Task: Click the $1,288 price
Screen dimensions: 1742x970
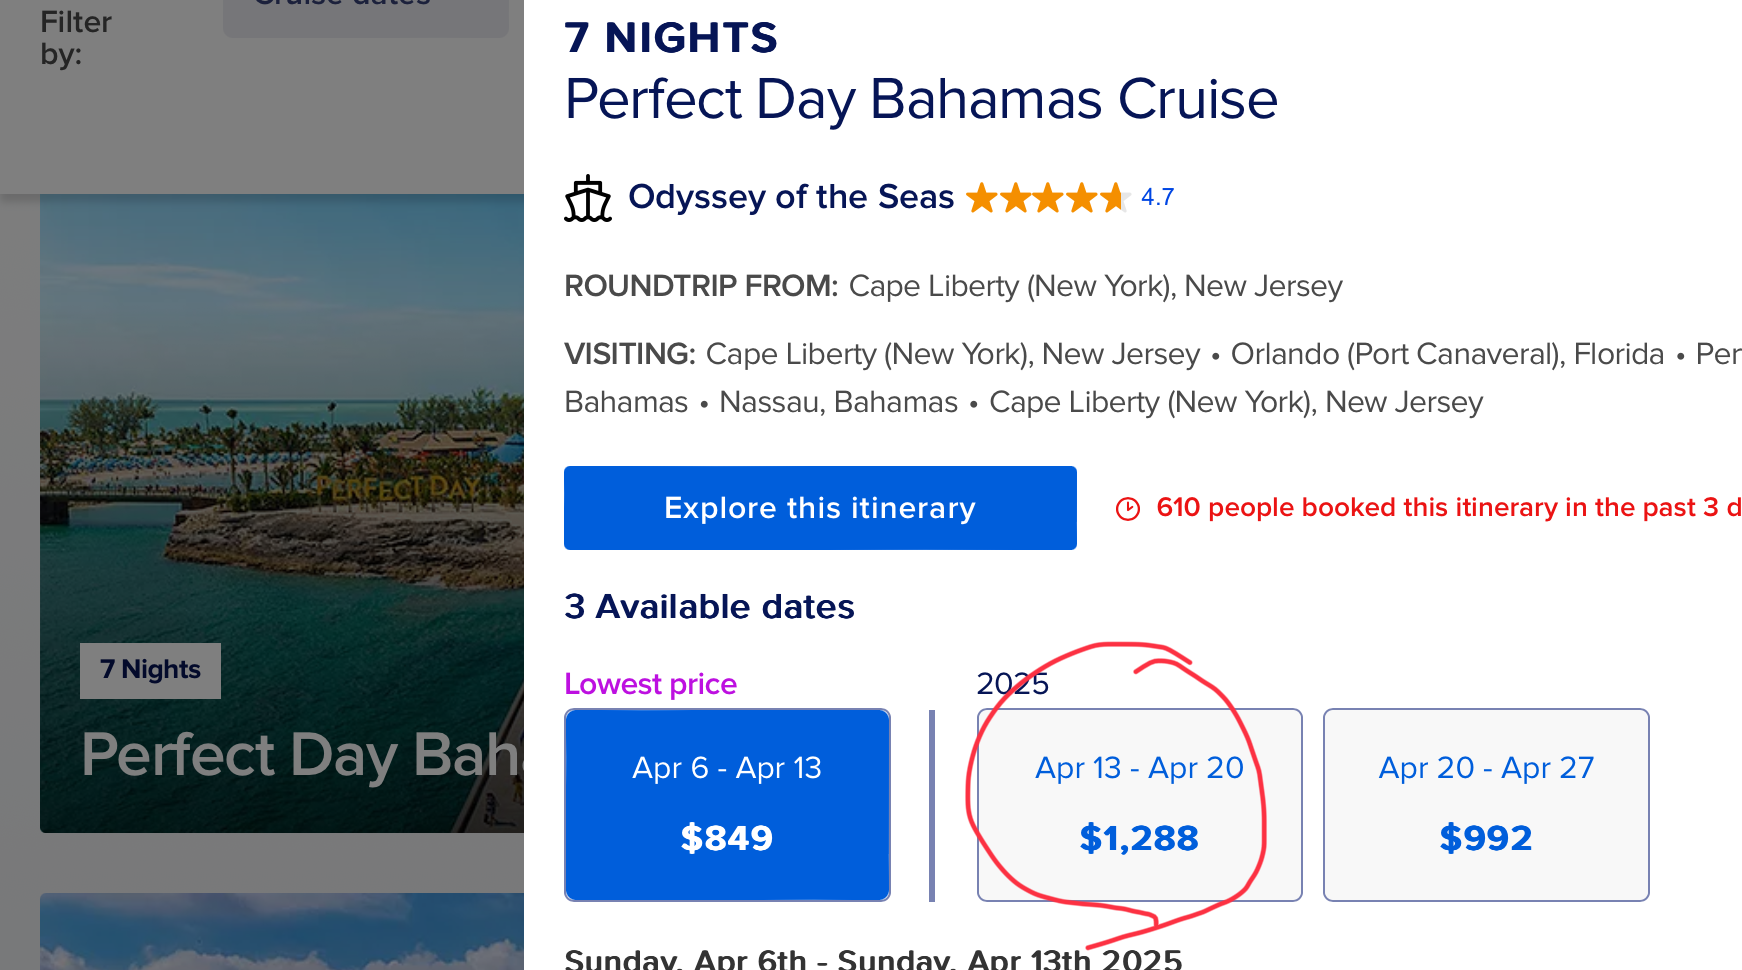Action: [1139, 838]
